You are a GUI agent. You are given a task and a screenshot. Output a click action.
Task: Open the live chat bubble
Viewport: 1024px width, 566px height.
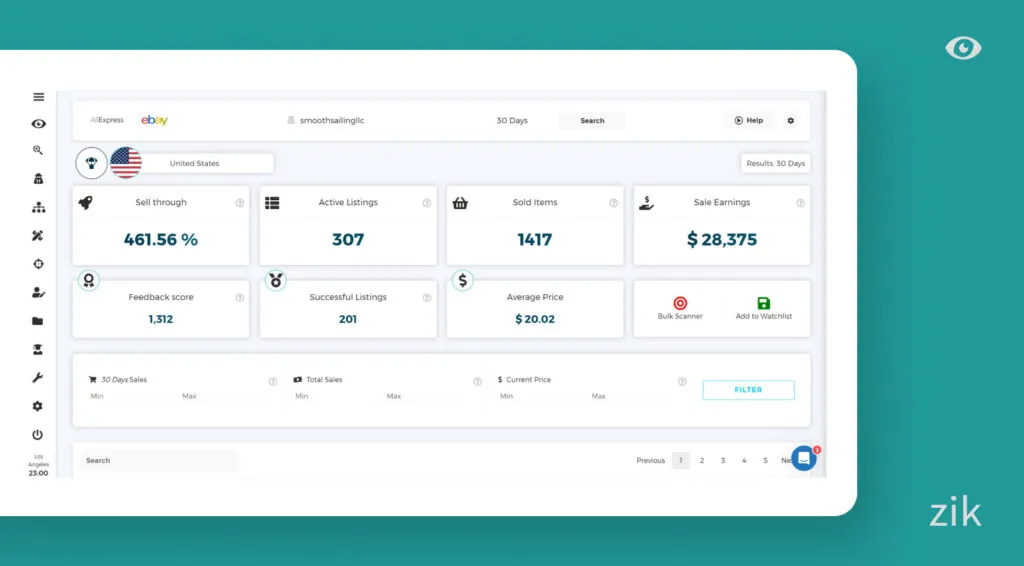coord(804,458)
